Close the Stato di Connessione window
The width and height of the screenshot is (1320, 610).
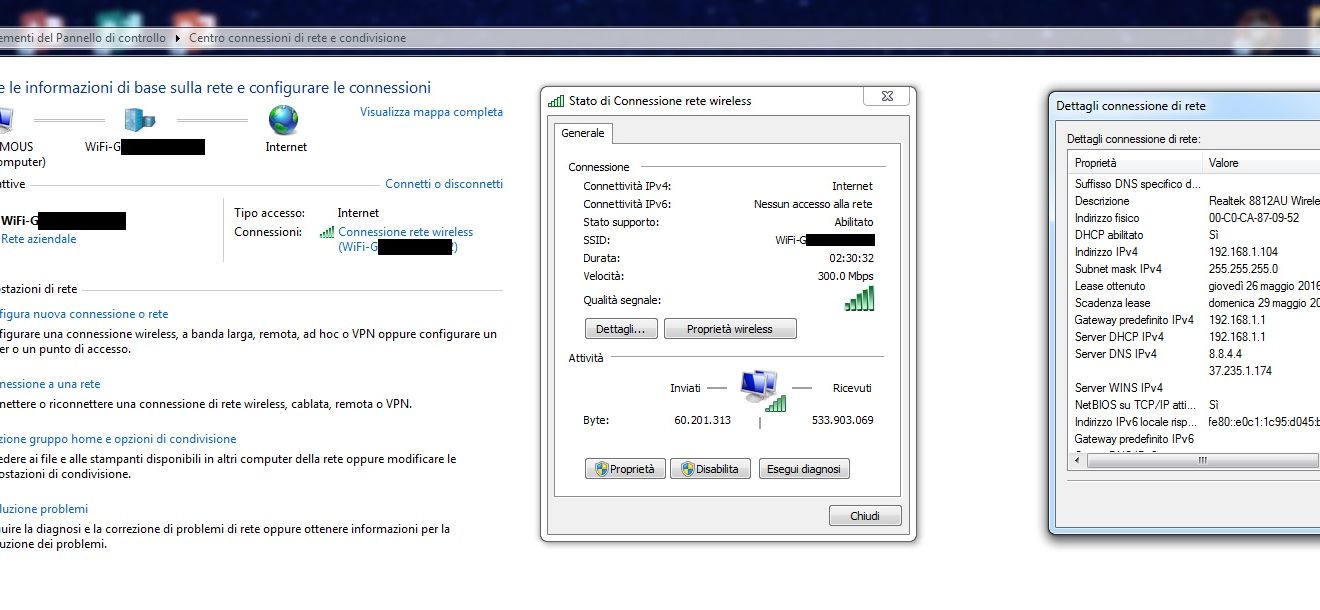point(887,97)
